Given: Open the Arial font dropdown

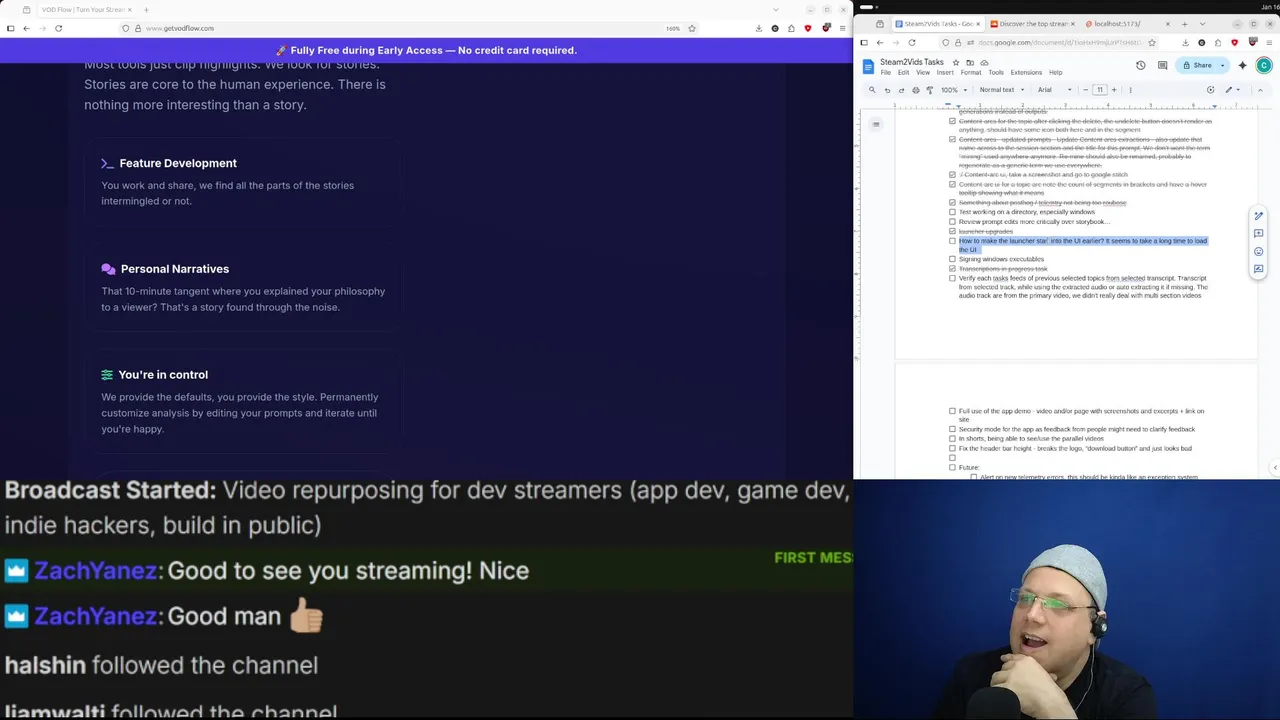Looking at the screenshot, I should [1054, 90].
